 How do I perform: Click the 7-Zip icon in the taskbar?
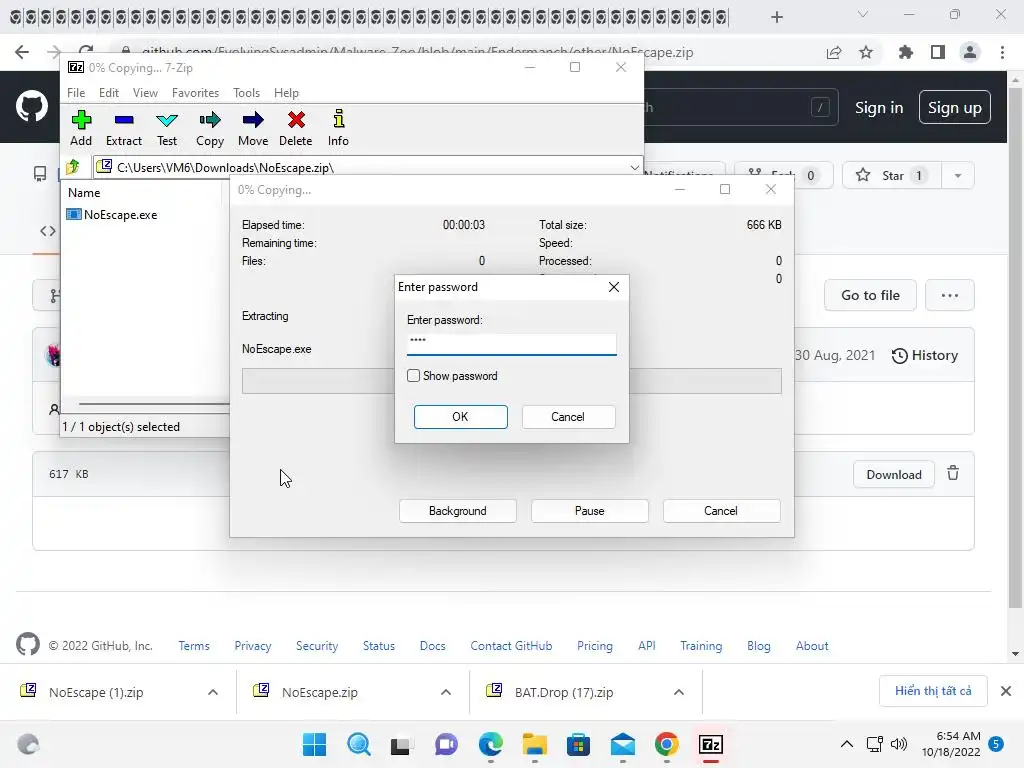coord(711,744)
